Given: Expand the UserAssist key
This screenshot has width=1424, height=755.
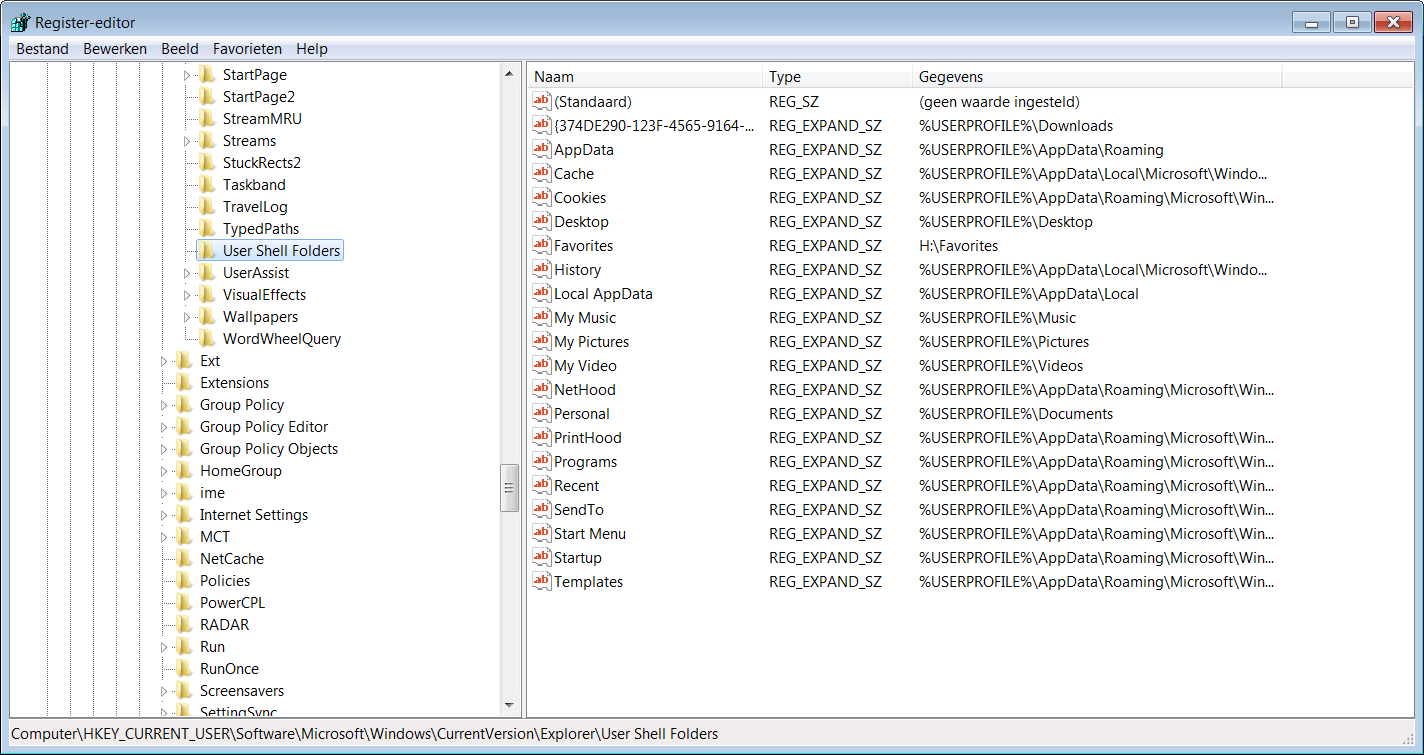Looking at the screenshot, I should pos(186,273).
